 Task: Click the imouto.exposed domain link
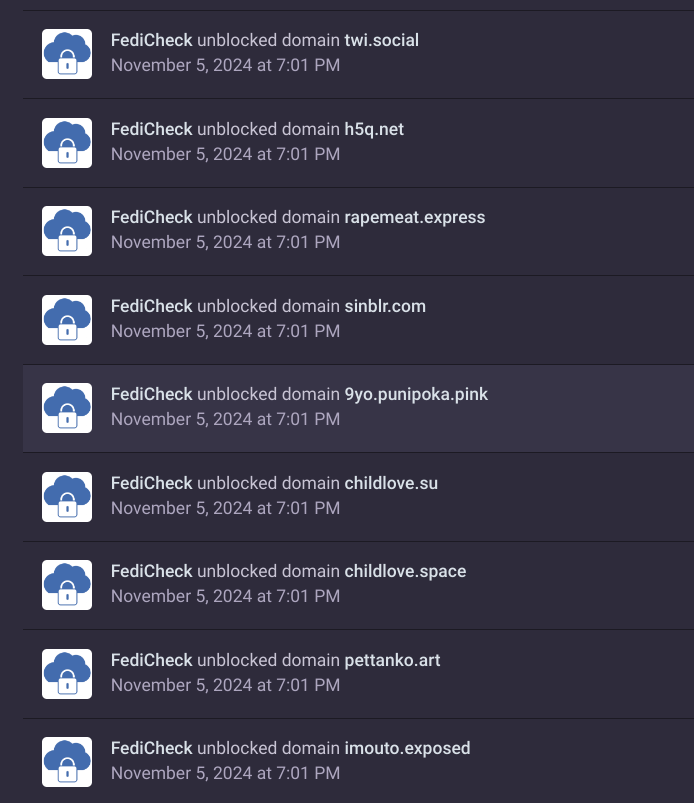pyautogui.click(x=407, y=748)
